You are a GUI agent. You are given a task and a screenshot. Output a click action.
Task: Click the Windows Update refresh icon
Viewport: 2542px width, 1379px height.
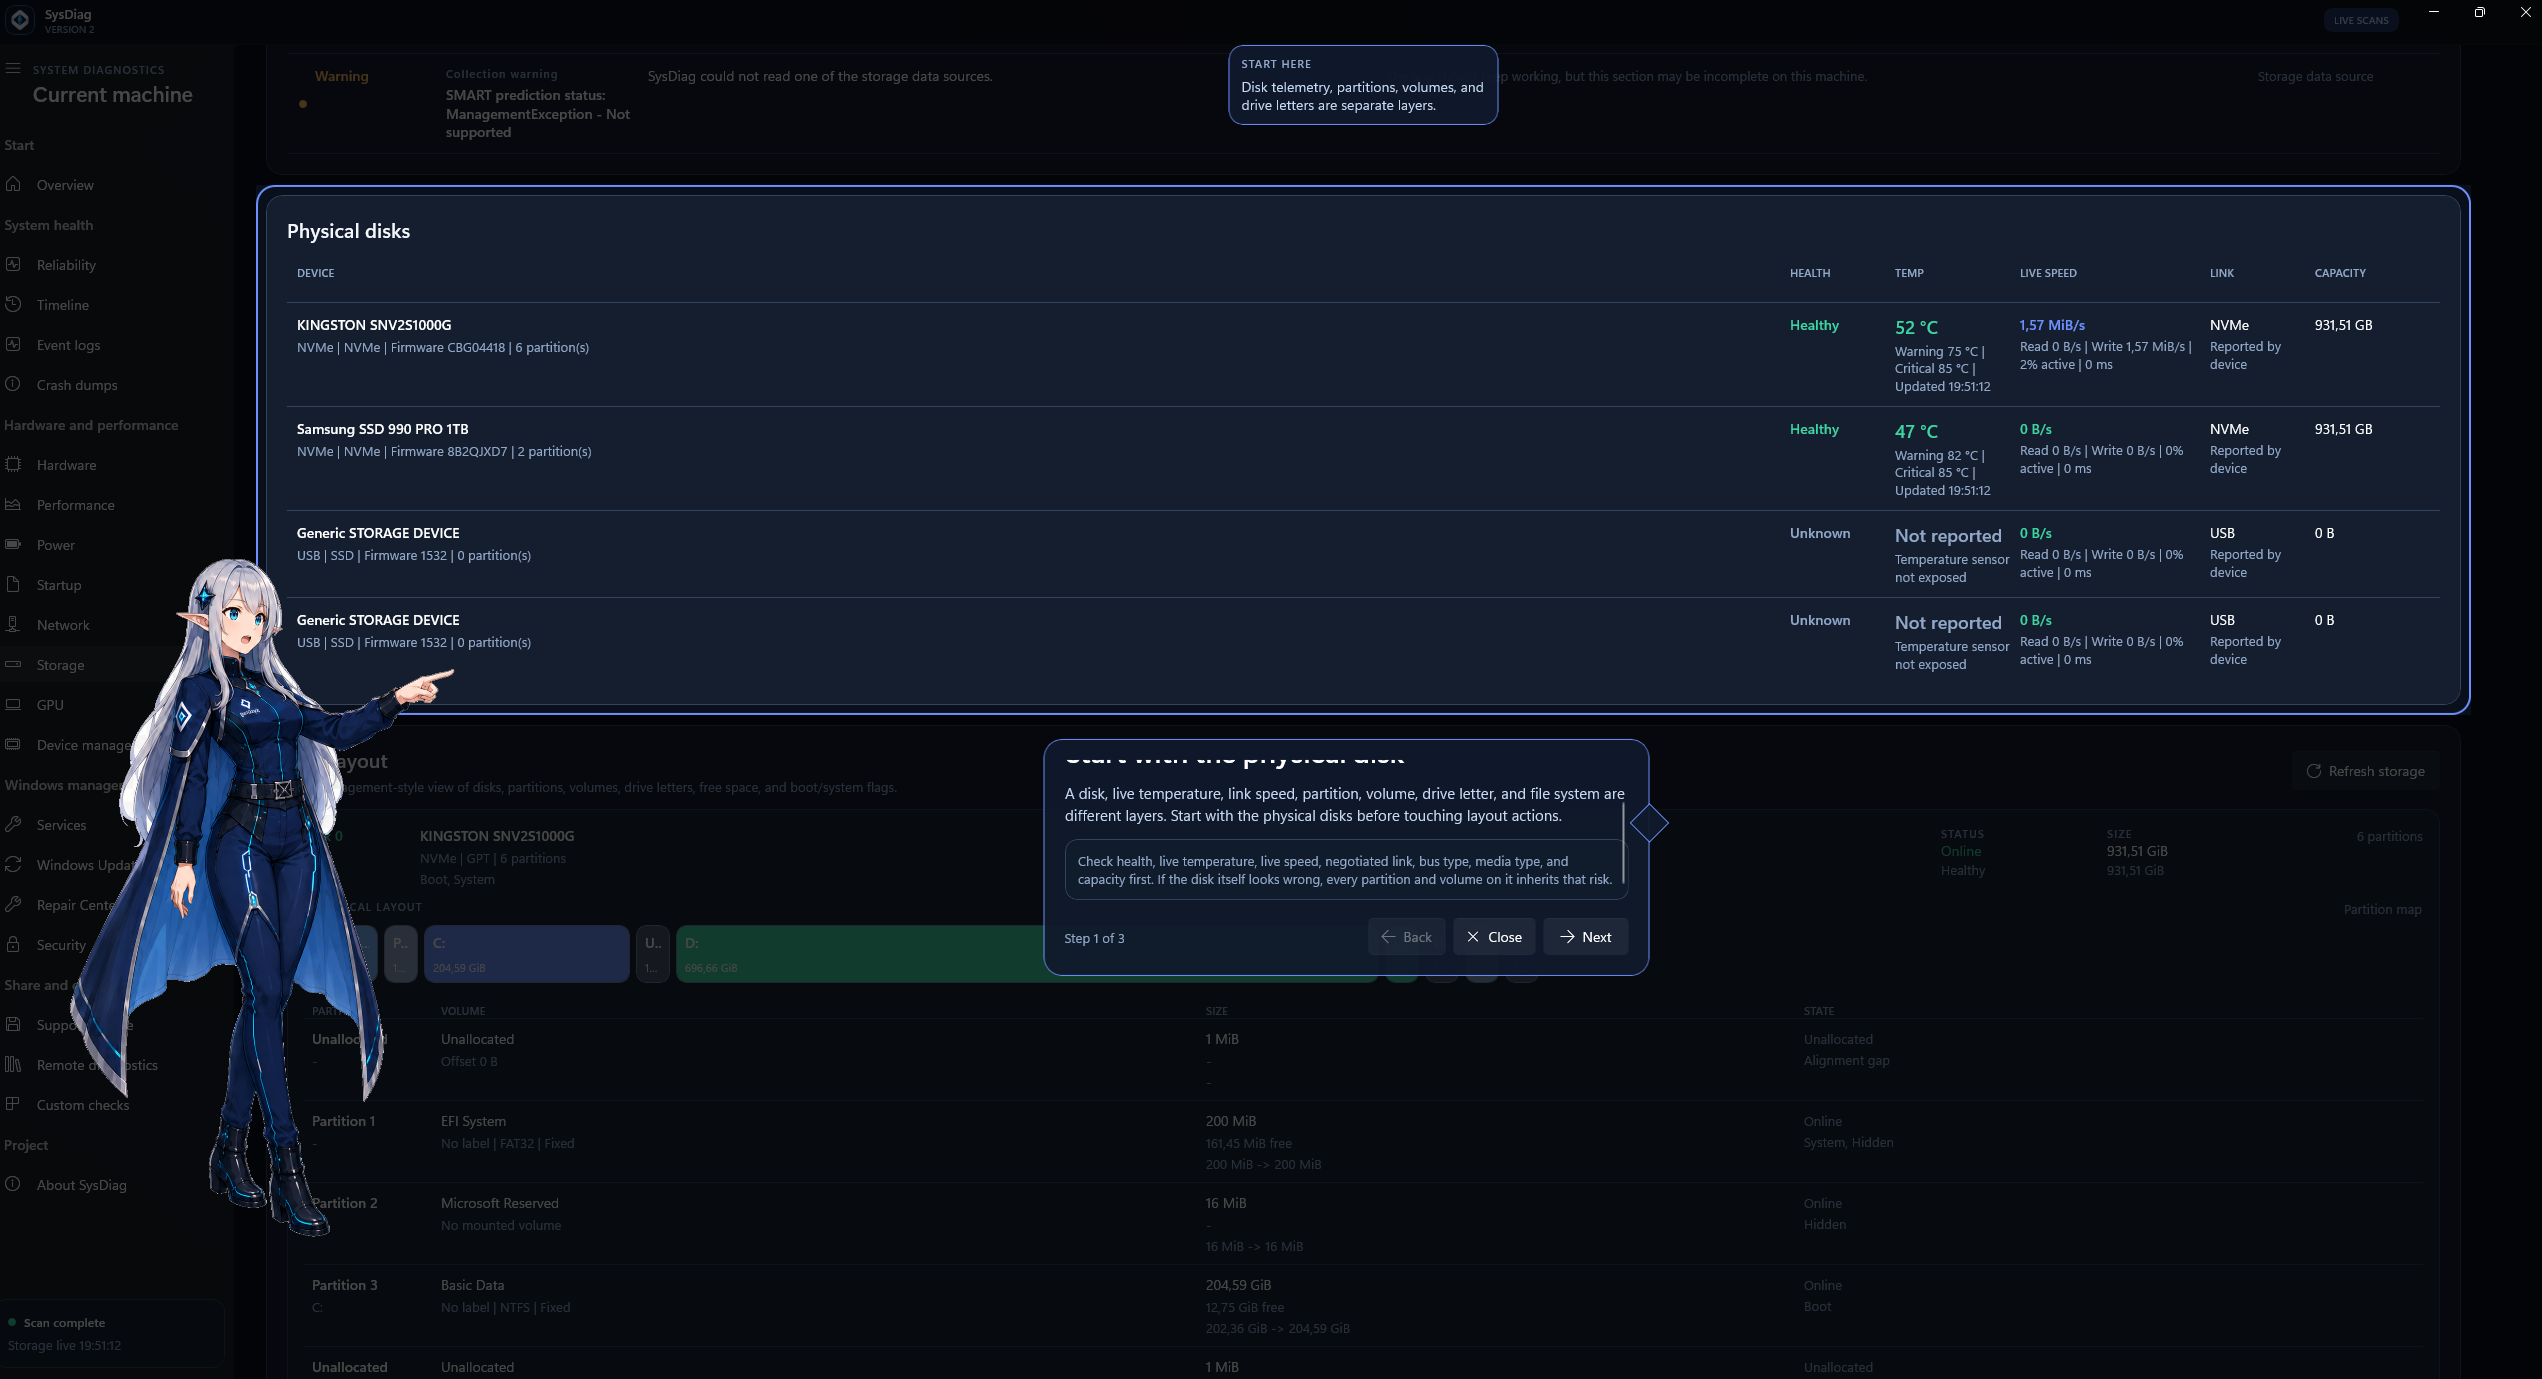(13, 864)
